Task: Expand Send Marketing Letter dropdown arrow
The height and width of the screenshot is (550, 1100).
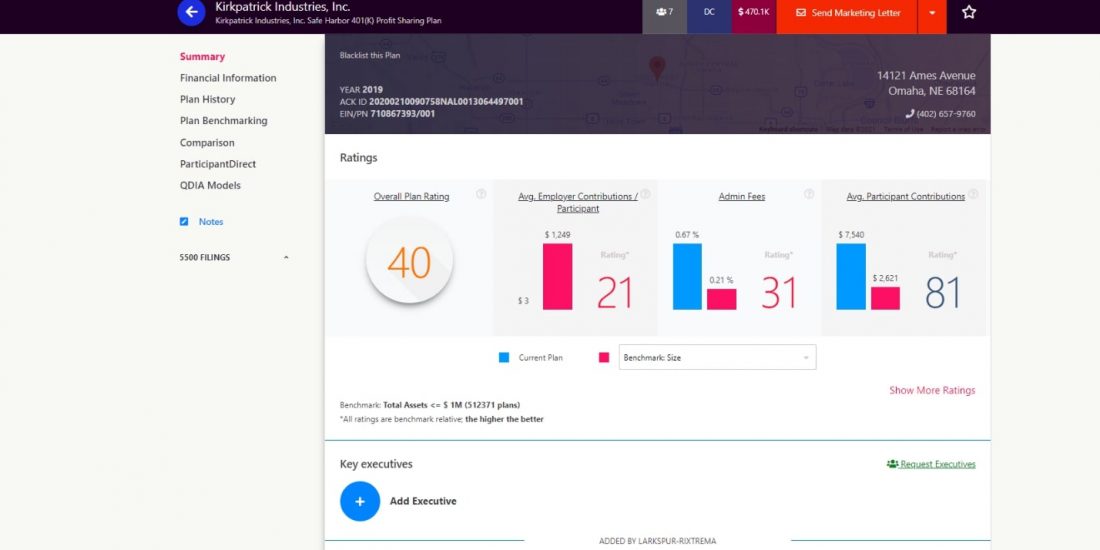Action: coord(932,13)
